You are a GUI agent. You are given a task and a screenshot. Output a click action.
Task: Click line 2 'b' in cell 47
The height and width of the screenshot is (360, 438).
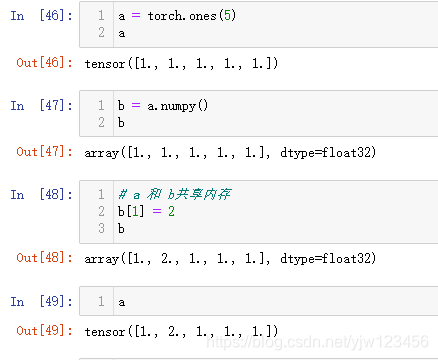click(x=121, y=123)
